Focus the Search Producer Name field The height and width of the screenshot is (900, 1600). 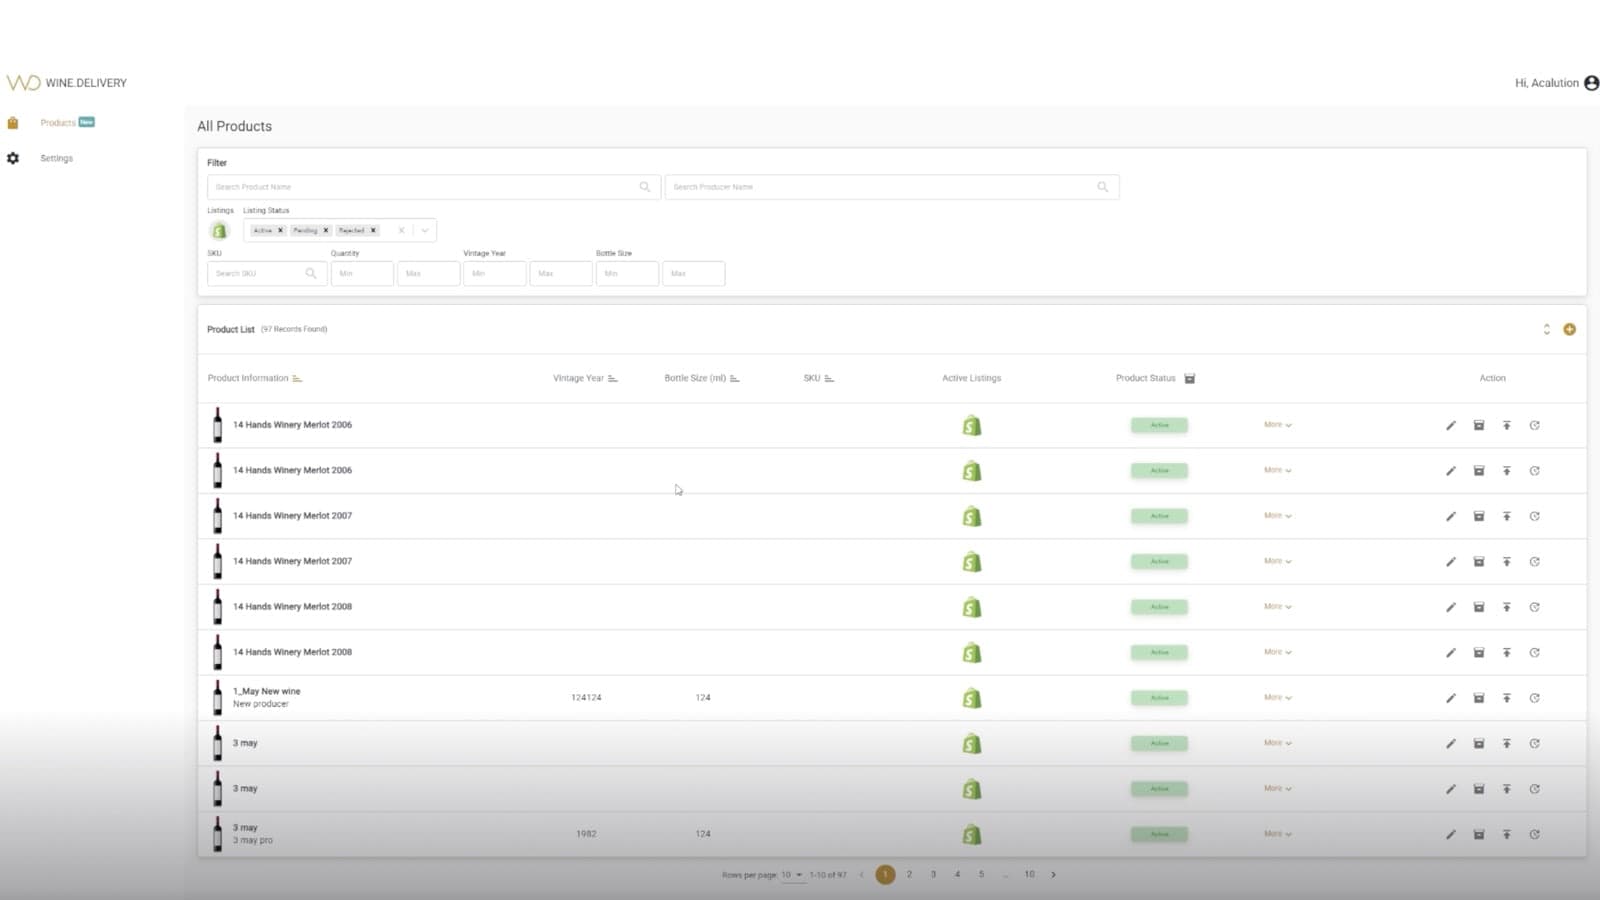coord(891,187)
